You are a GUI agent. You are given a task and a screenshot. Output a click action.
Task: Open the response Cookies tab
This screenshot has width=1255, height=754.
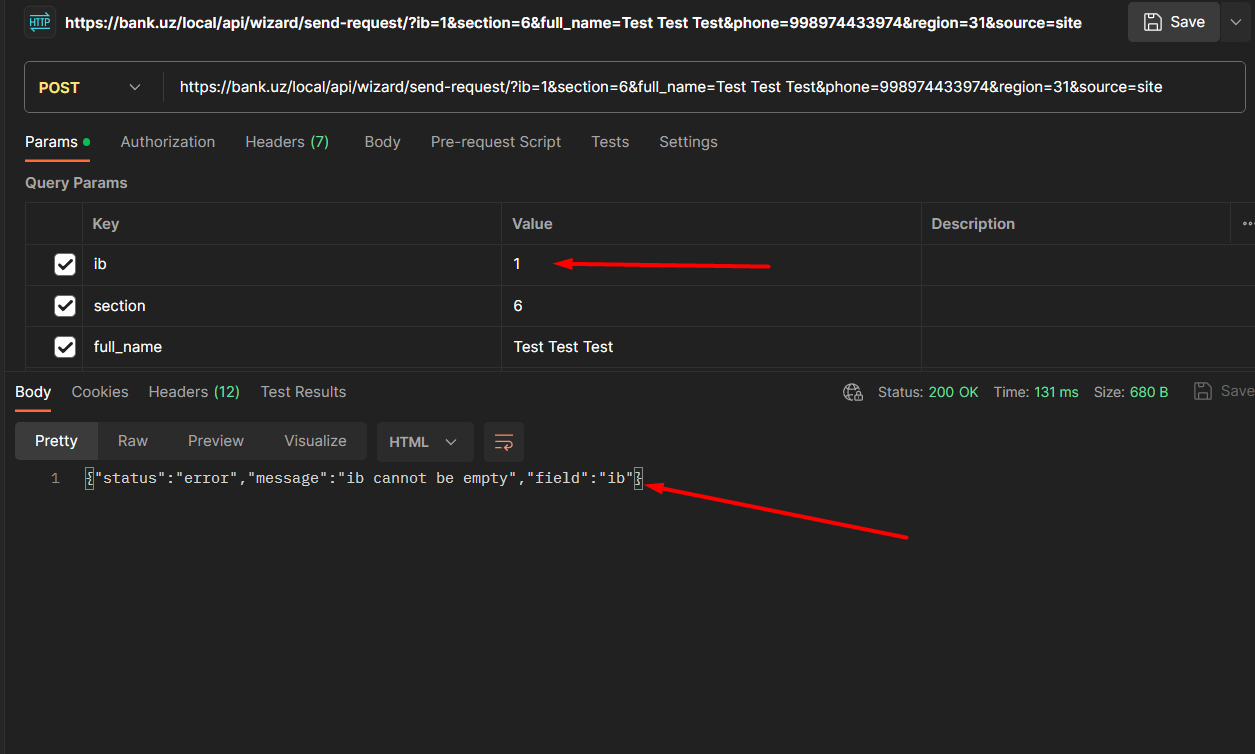[x=100, y=392]
